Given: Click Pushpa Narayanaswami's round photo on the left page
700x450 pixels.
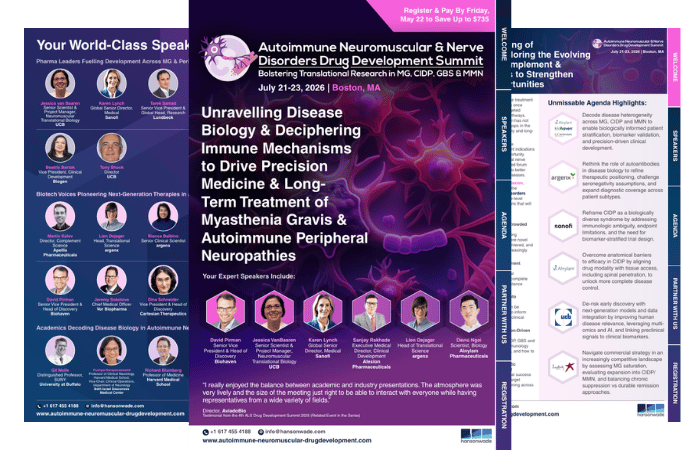Looking at the screenshot, I should [112, 350].
